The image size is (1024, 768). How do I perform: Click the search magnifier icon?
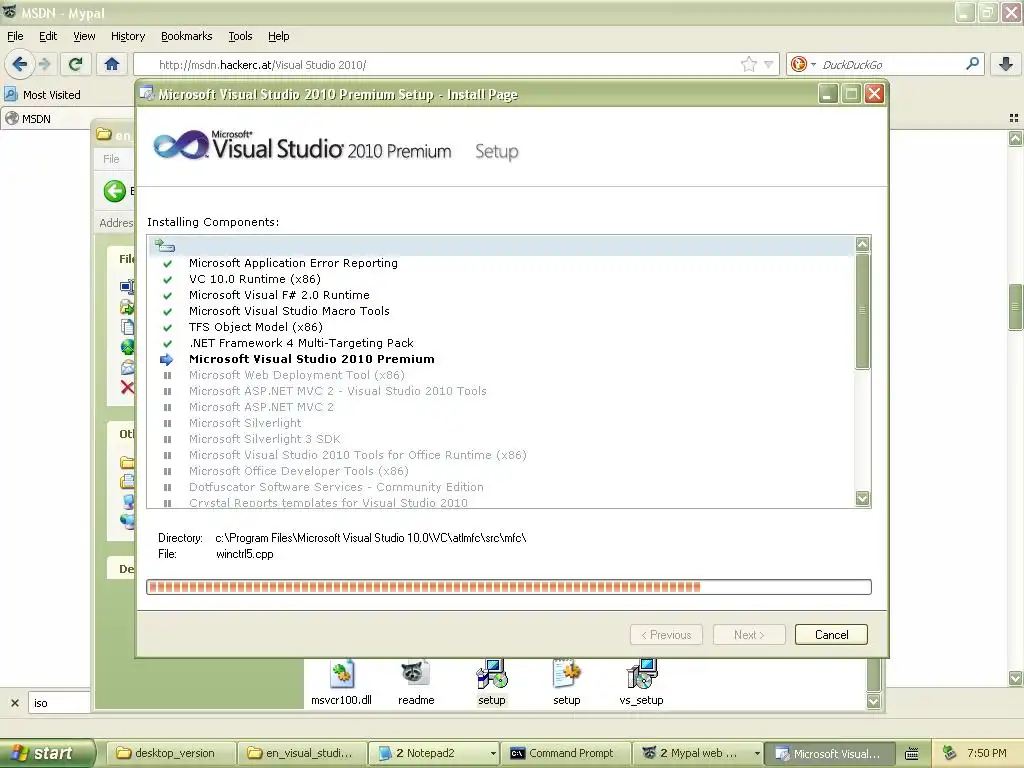coord(972,64)
